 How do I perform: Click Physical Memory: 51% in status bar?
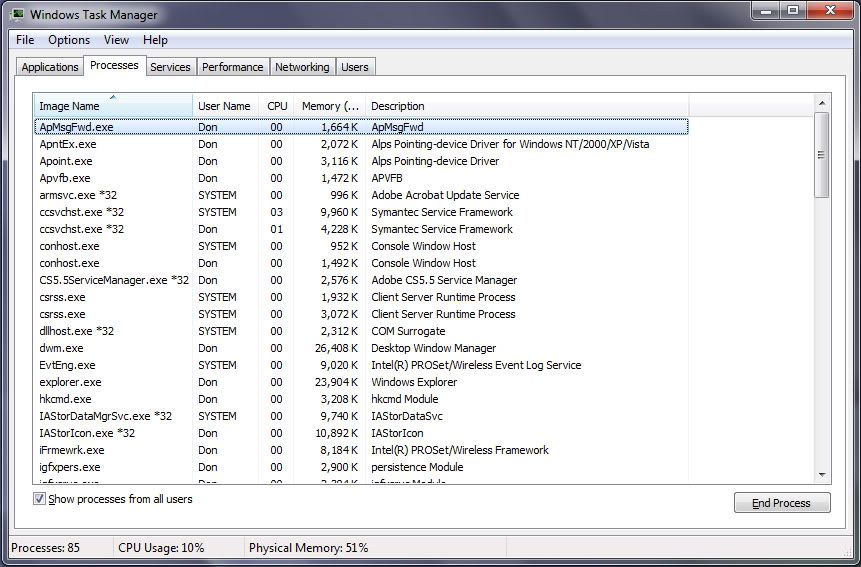coord(309,548)
